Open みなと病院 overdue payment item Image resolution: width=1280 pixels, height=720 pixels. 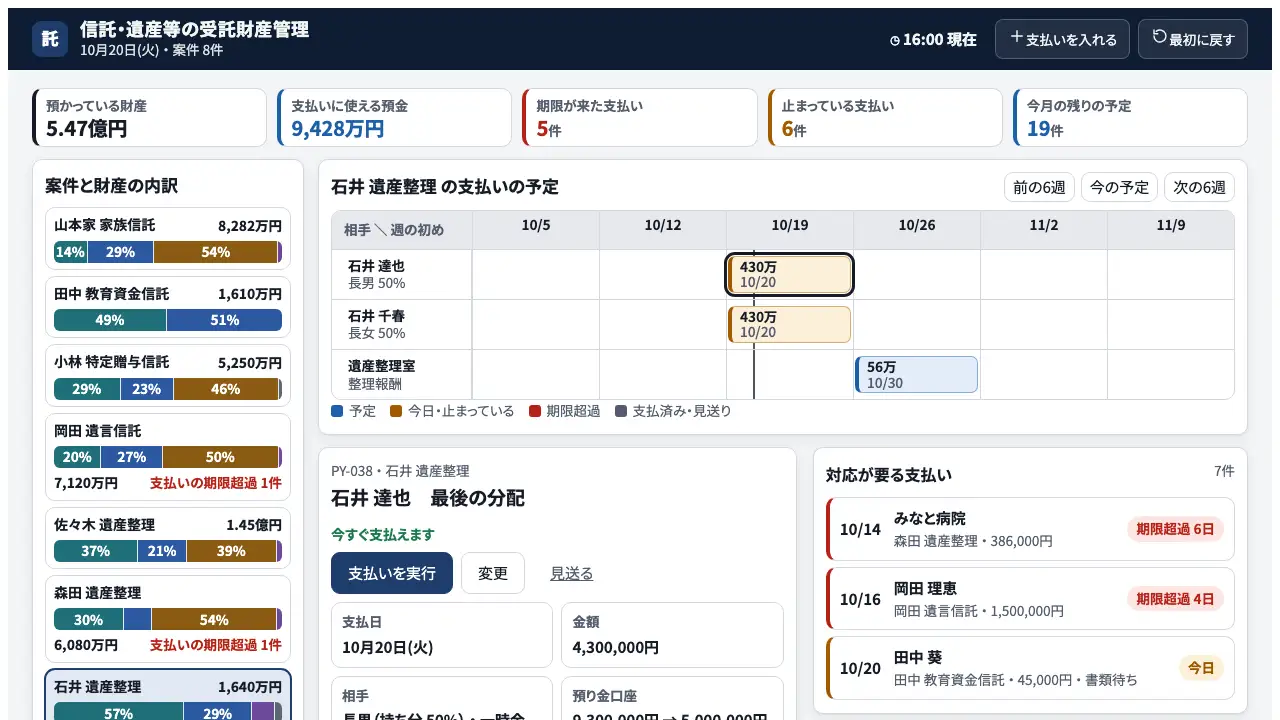1030,529
